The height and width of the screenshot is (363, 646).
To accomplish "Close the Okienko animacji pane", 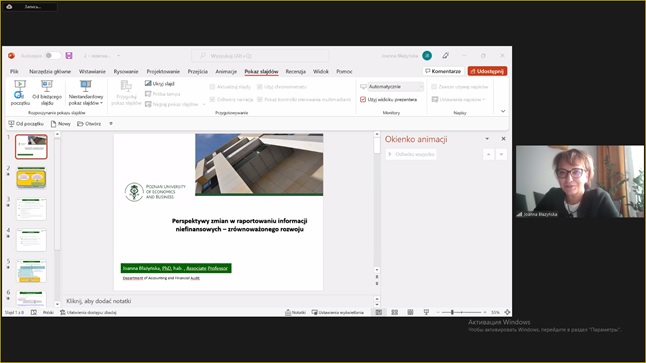I will [503, 139].
